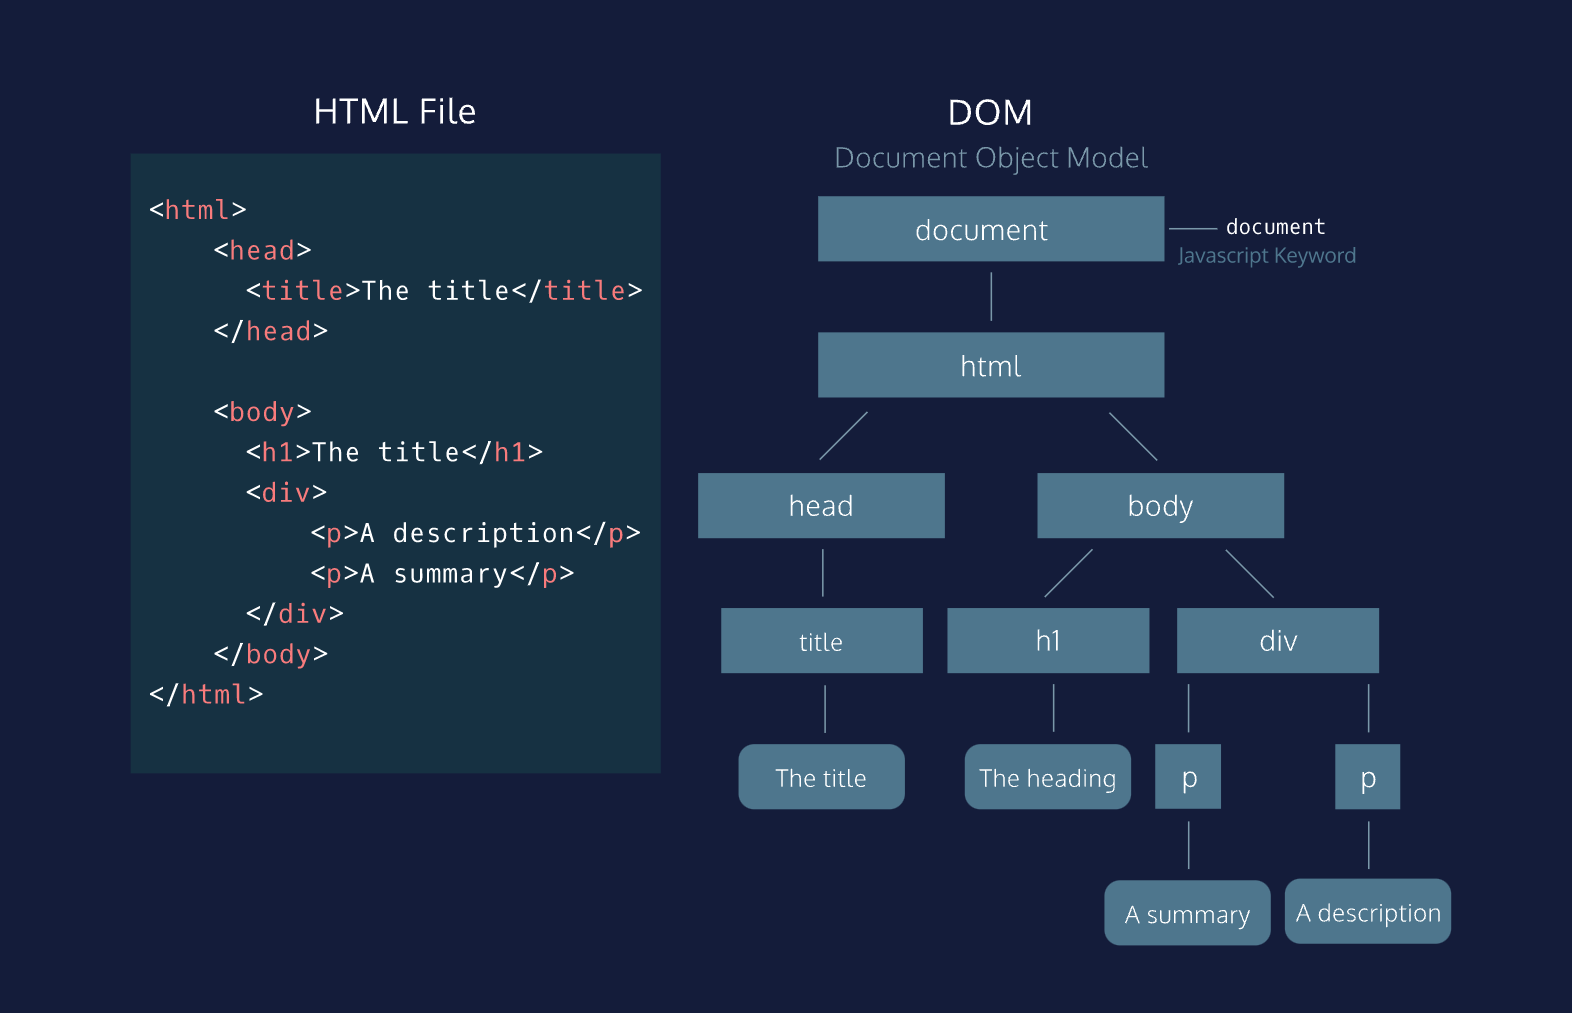The height and width of the screenshot is (1013, 1572).
Task: Select the 'A summary' text node
Action: click(x=1188, y=913)
